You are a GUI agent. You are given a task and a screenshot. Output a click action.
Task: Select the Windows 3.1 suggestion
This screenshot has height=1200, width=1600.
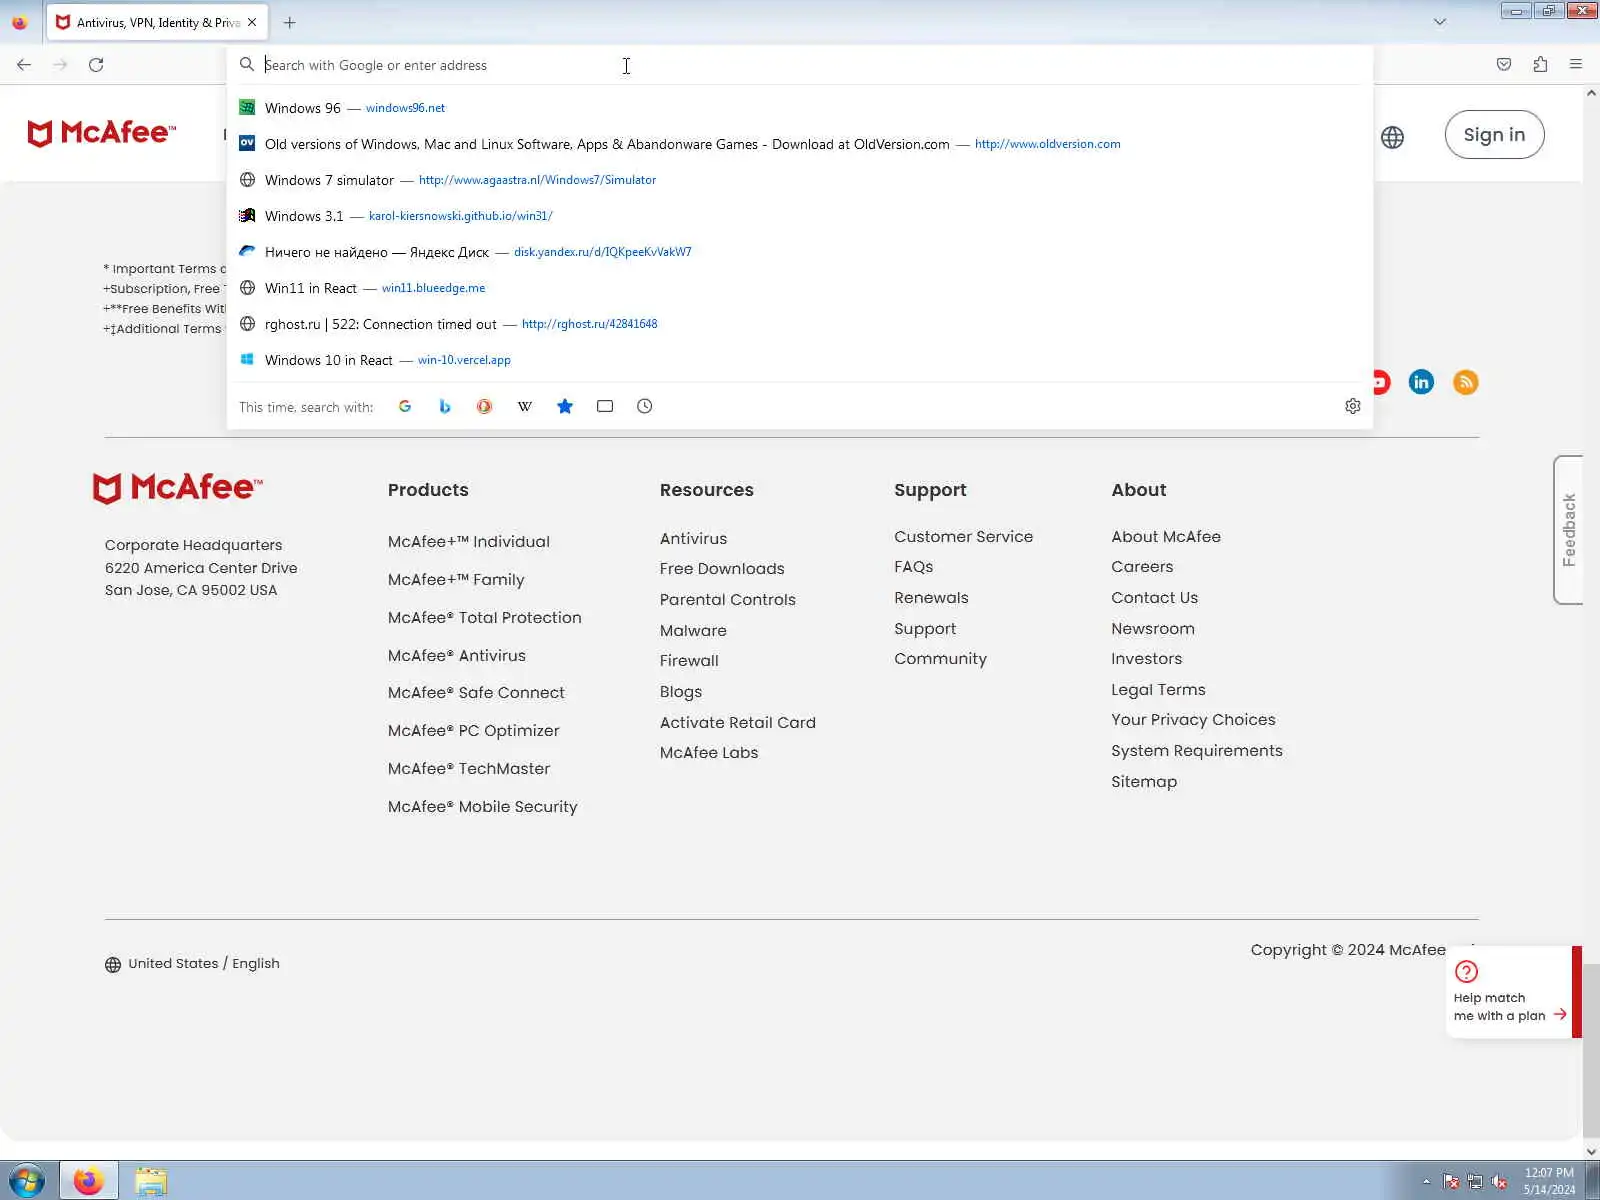point(800,216)
